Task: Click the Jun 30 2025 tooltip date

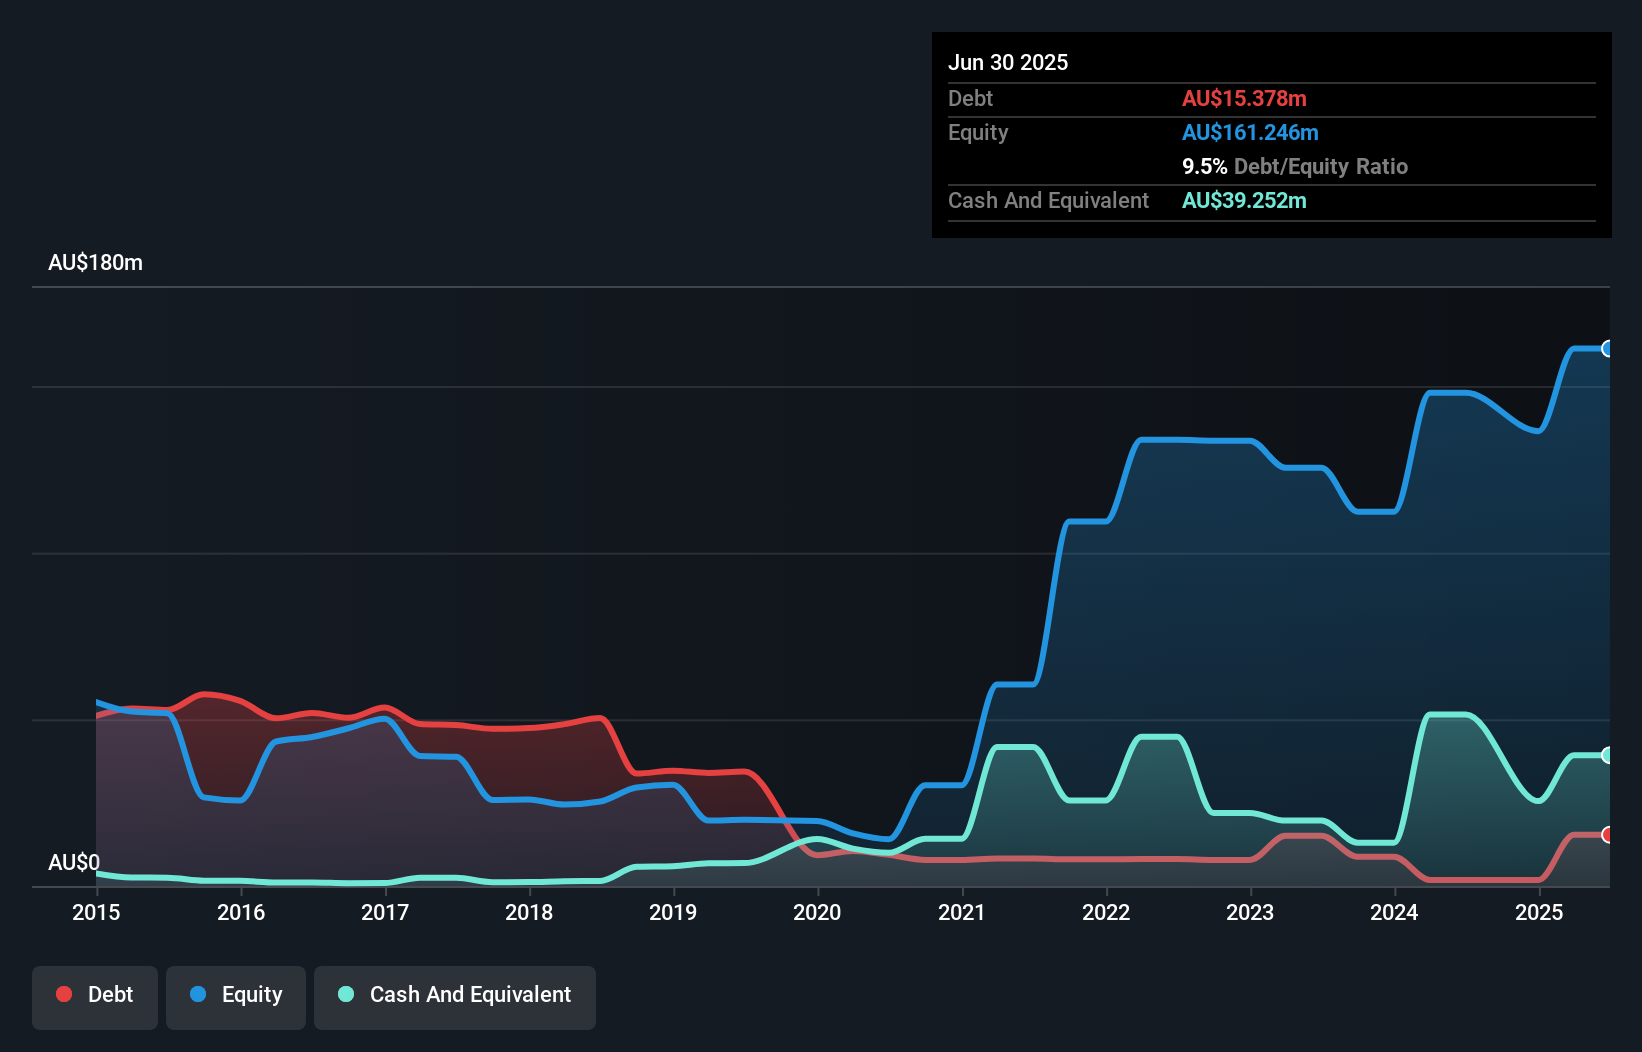Action: pyautogui.click(x=1008, y=62)
